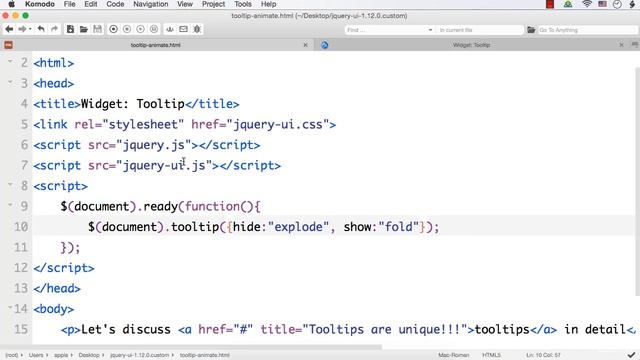The height and width of the screenshot is (360, 640).
Task: Click the apple breadcrumb in status bar
Action: point(61,355)
